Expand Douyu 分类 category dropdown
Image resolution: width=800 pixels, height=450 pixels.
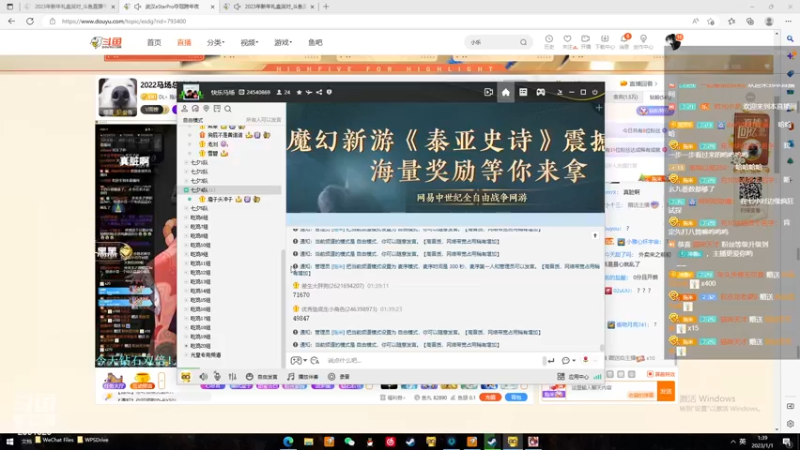tap(215, 42)
